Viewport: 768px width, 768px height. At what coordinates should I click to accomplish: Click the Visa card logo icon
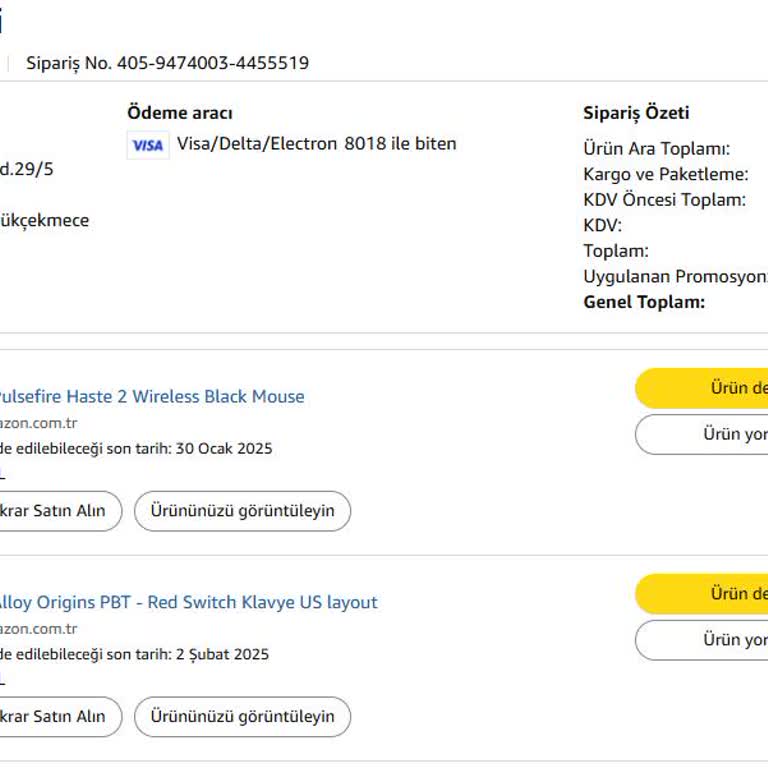(148, 145)
